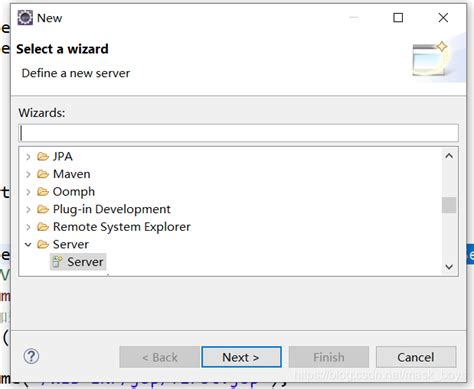This screenshot has height=389, width=474.
Task: Click the Oomph folder icon
Action: click(43, 191)
